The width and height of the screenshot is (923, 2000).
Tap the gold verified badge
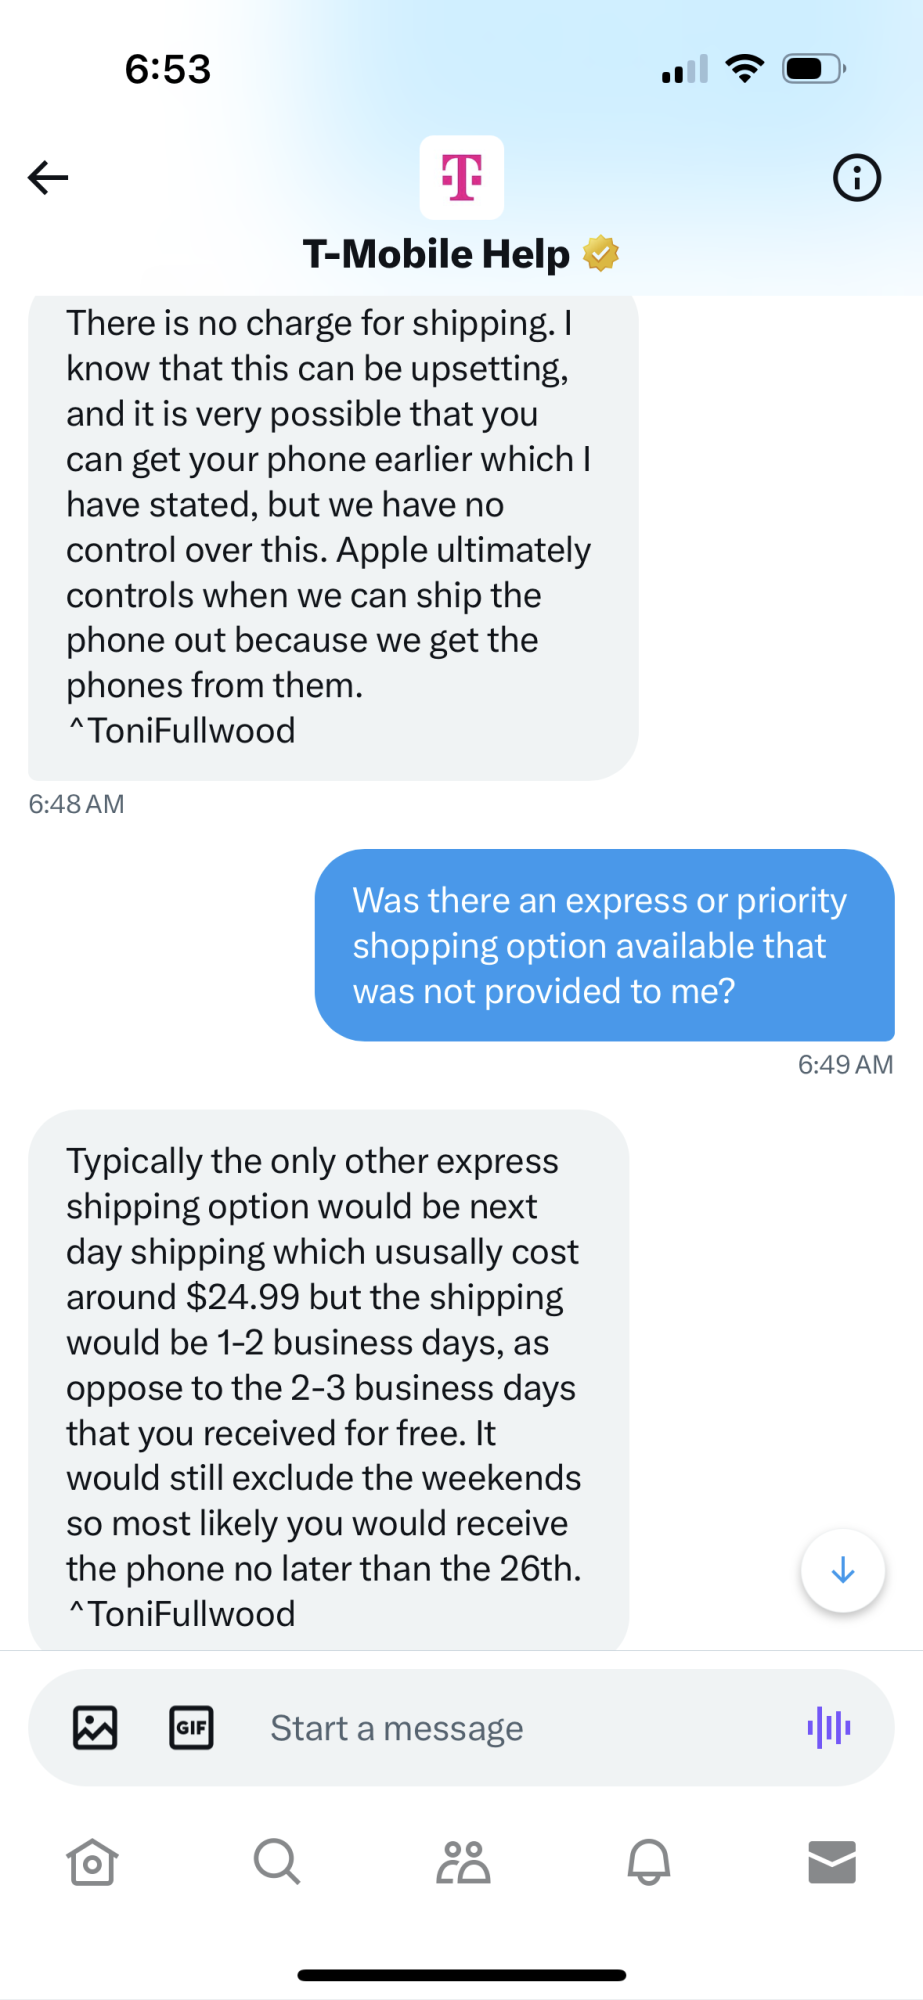601,254
